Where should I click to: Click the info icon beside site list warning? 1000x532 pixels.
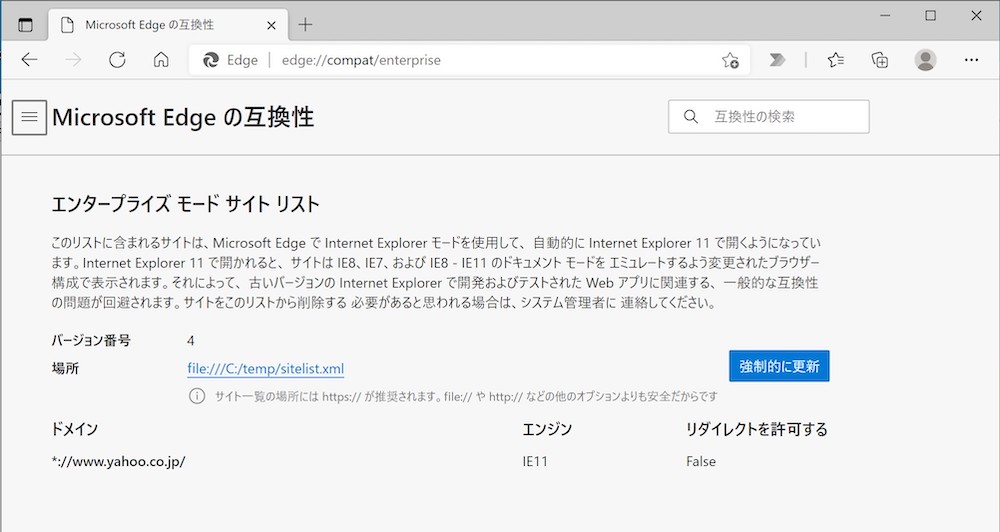tap(197, 396)
